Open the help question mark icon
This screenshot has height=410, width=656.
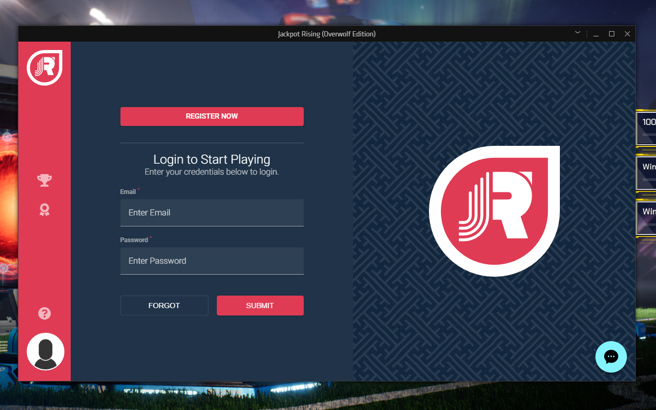tap(44, 313)
